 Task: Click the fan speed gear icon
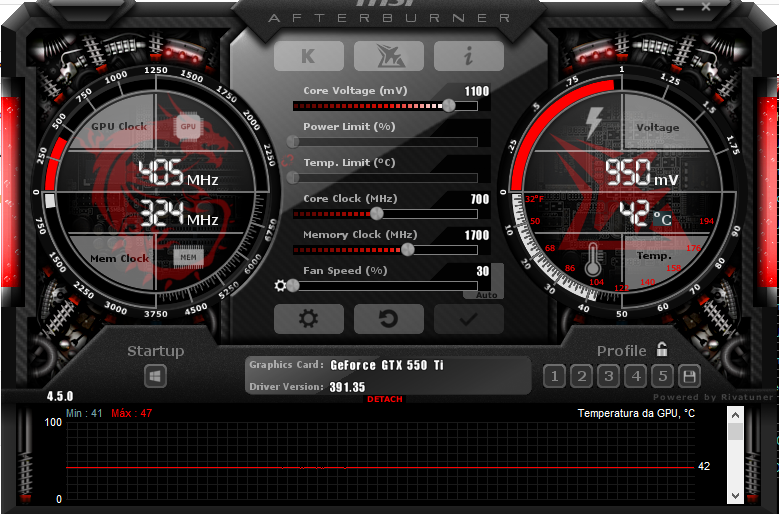click(280, 286)
